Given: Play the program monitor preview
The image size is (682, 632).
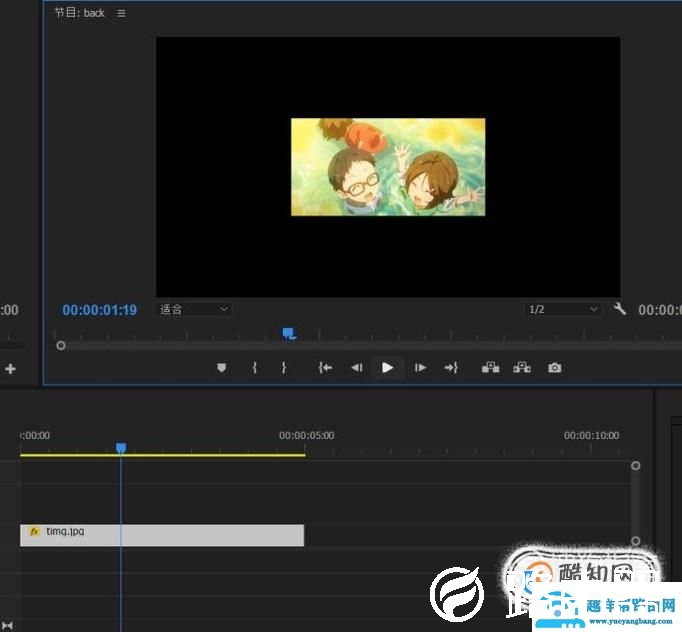Looking at the screenshot, I should pos(387,368).
